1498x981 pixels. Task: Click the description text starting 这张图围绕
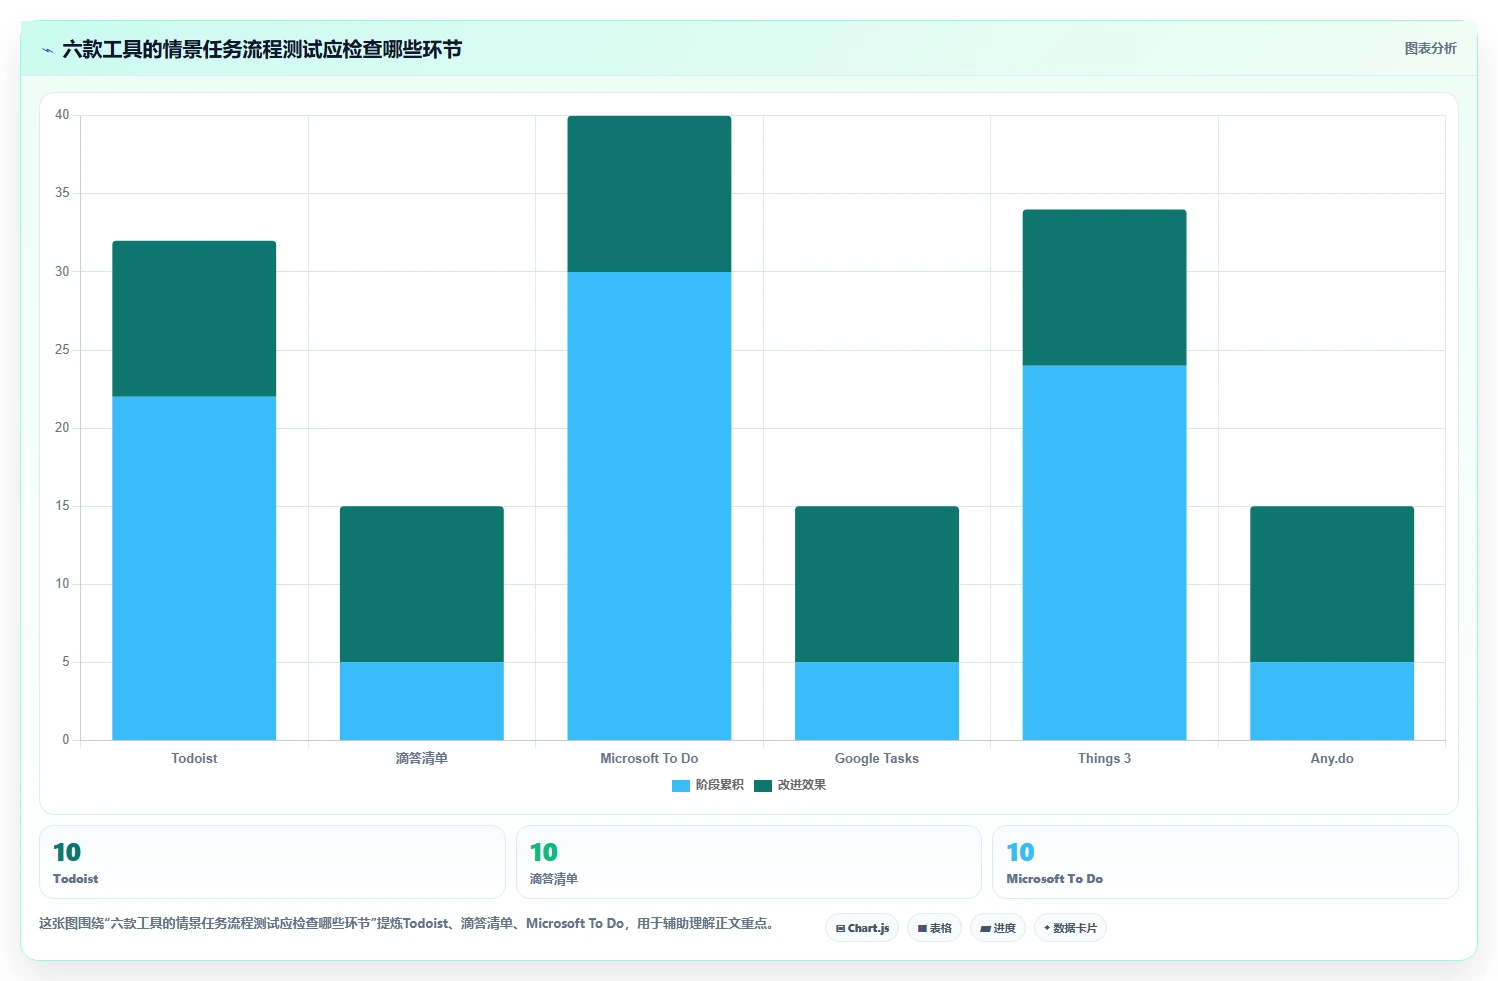coord(406,923)
